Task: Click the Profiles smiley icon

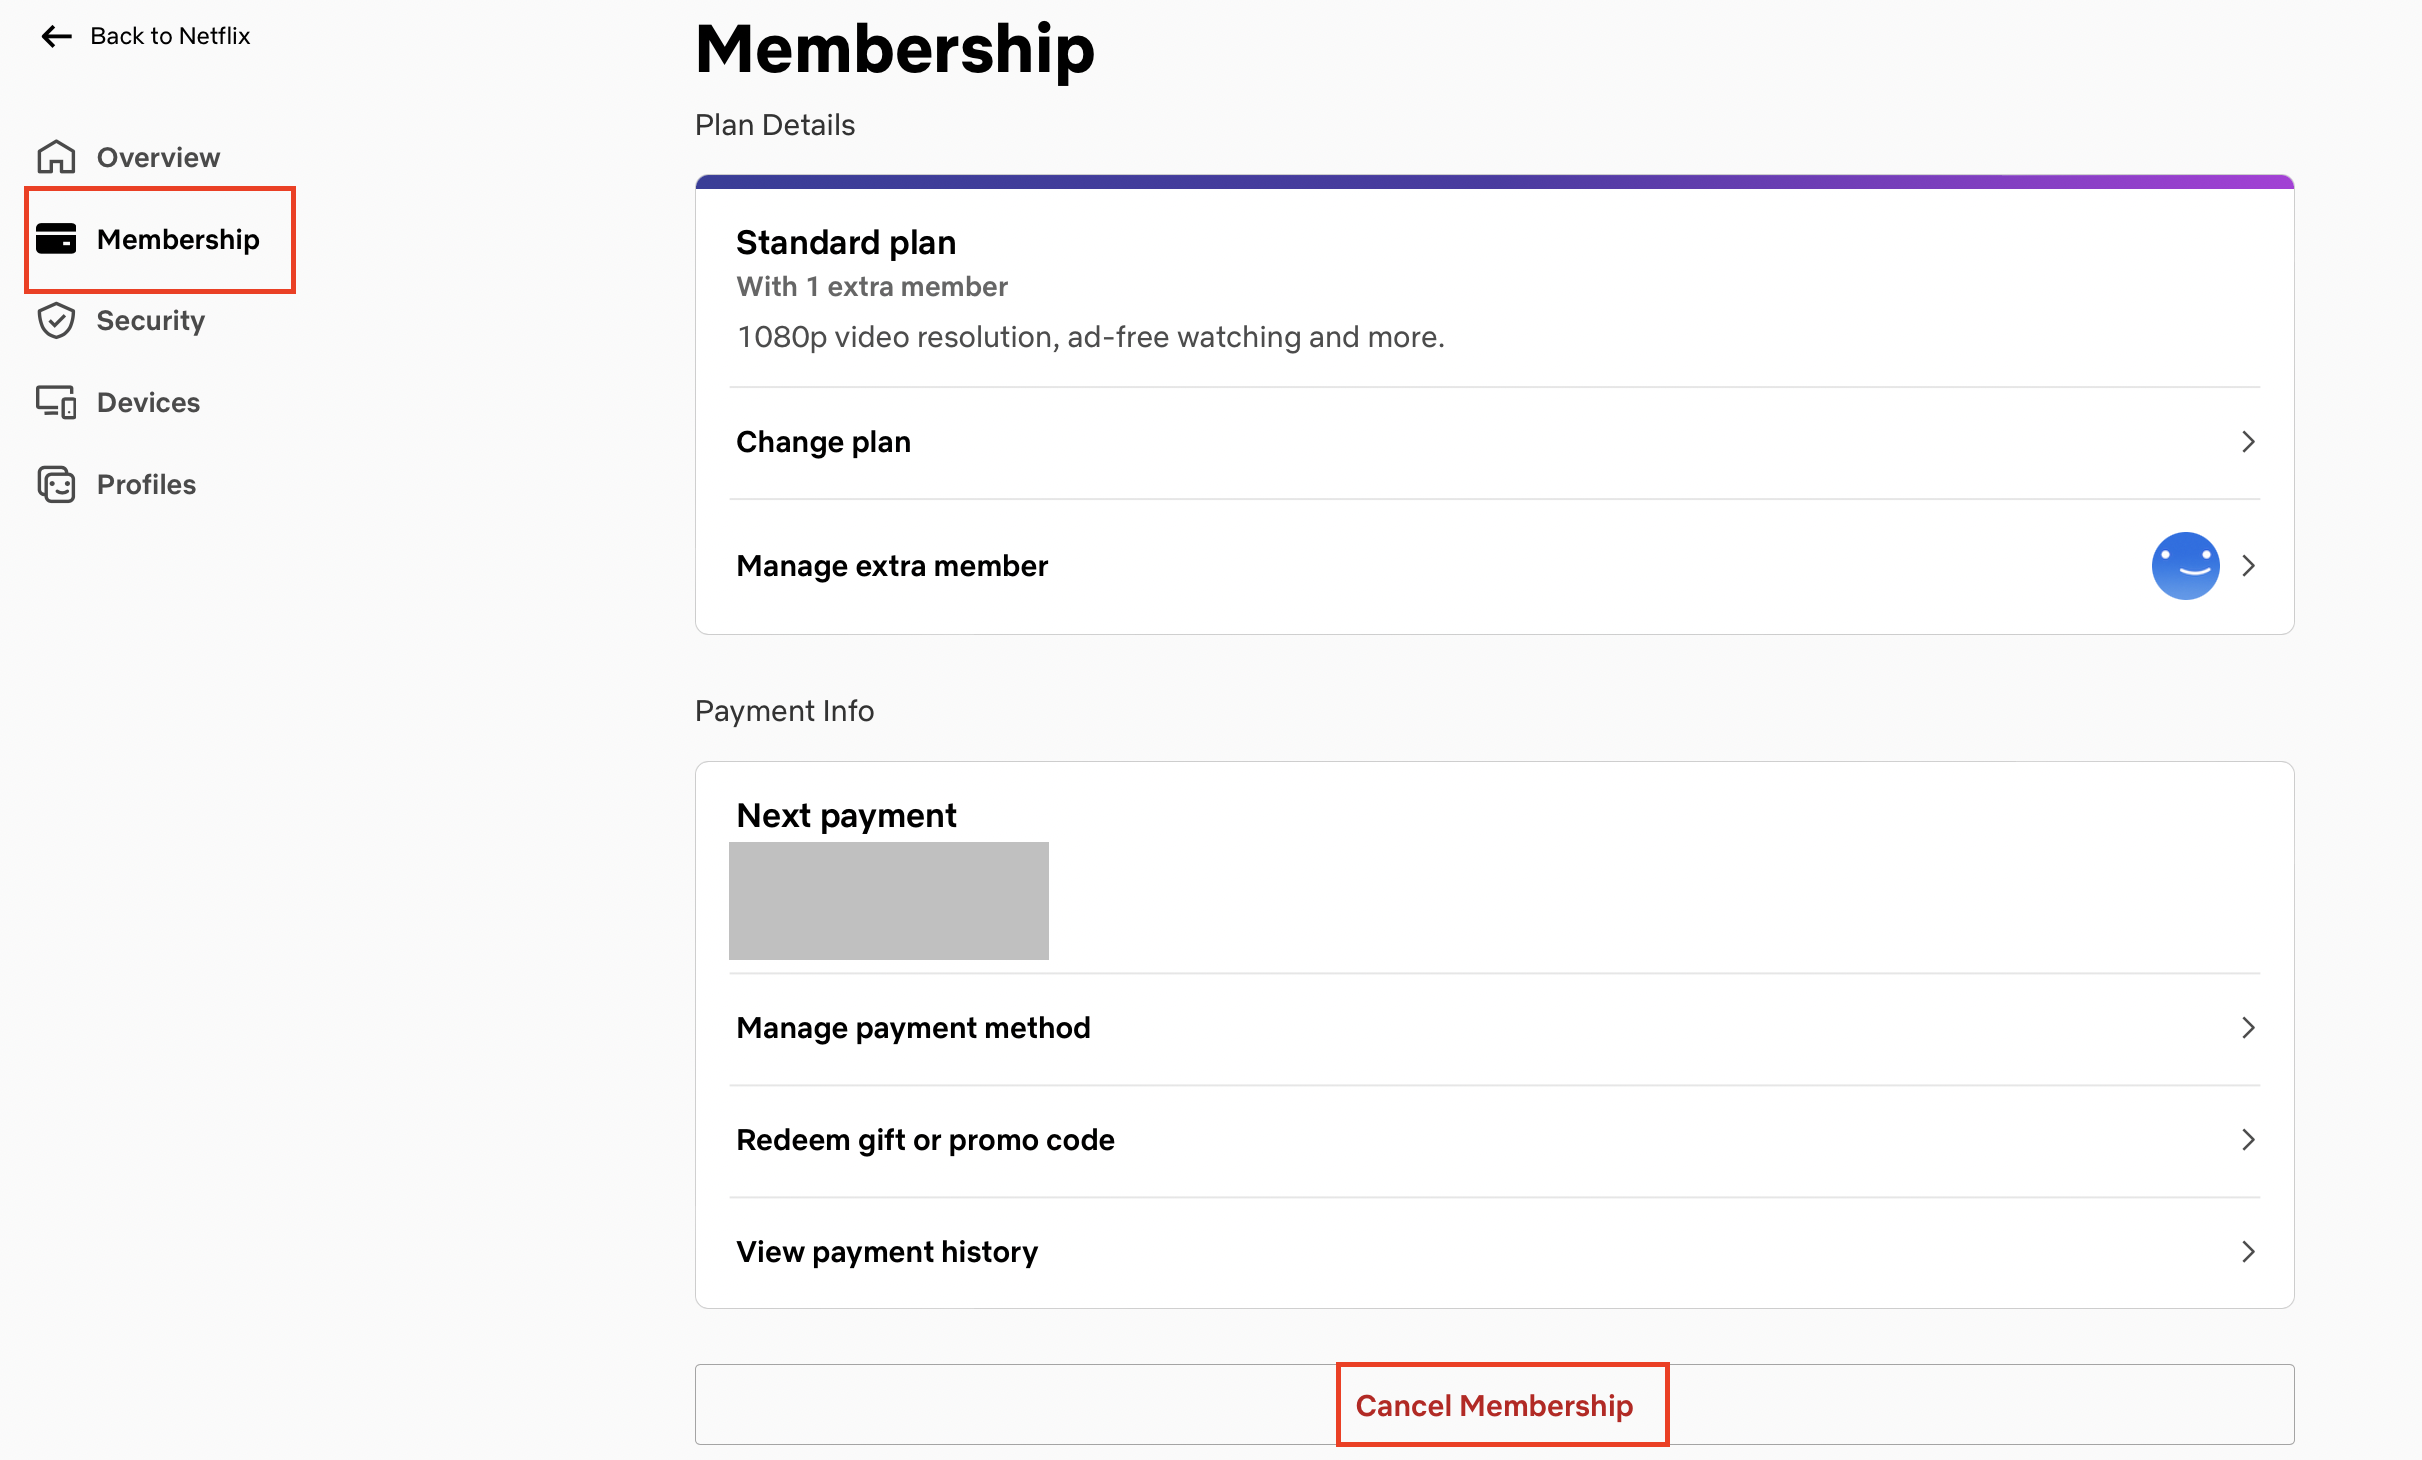Action: tap(56, 485)
